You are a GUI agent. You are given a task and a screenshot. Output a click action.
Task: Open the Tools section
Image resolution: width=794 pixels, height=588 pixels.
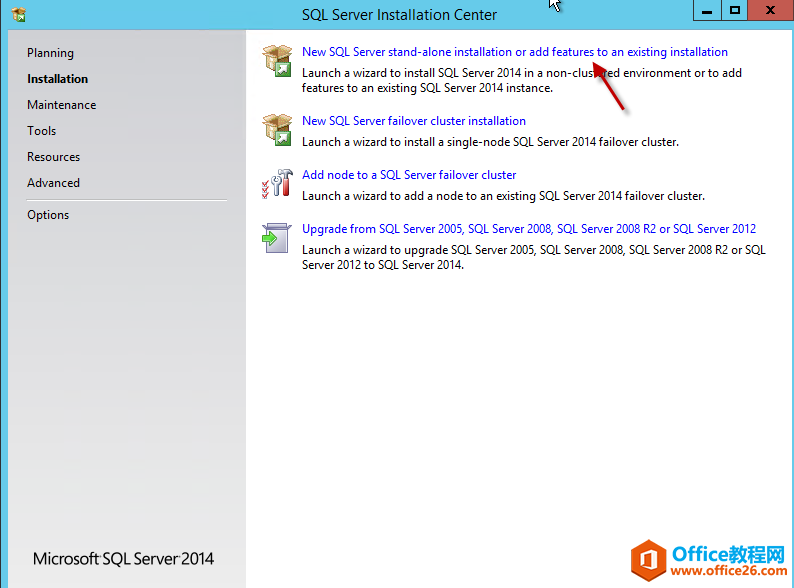42,131
